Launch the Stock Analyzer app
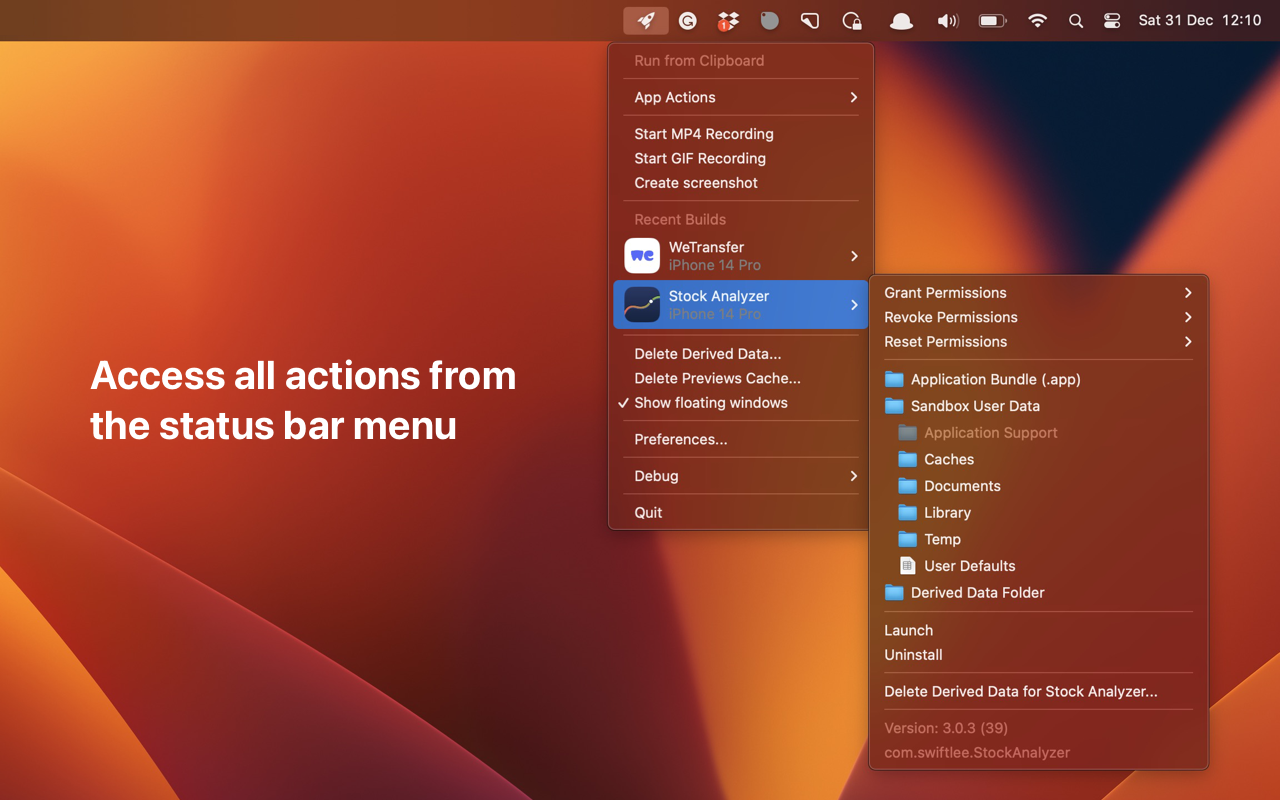The image size is (1280, 800). pyautogui.click(x=908, y=630)
